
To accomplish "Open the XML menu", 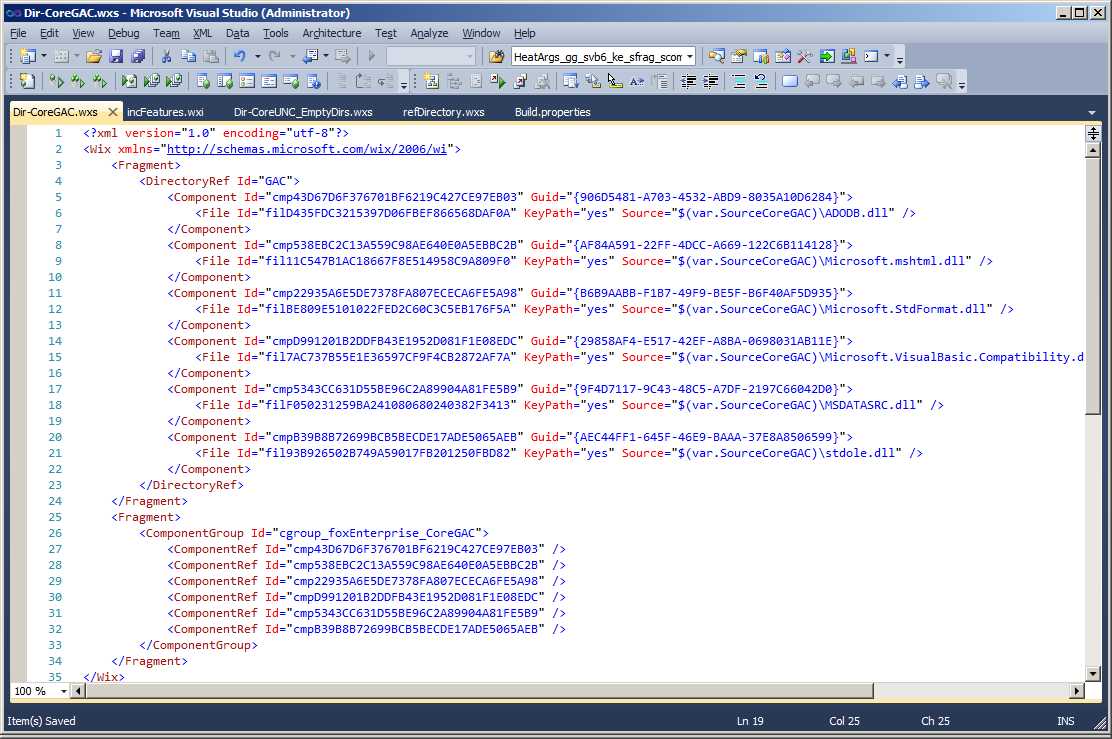I will 202,33.
